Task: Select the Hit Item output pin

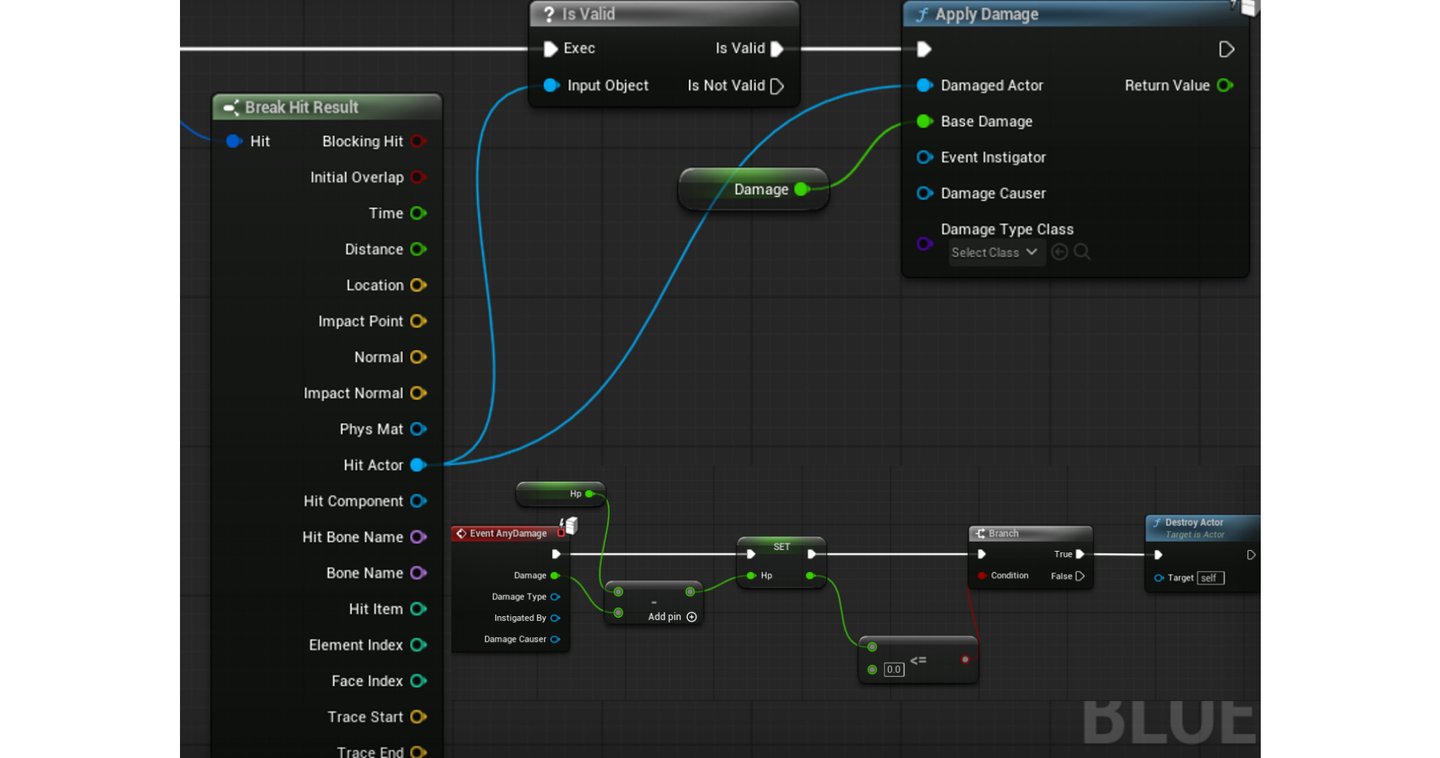Action: pos(418,609)
